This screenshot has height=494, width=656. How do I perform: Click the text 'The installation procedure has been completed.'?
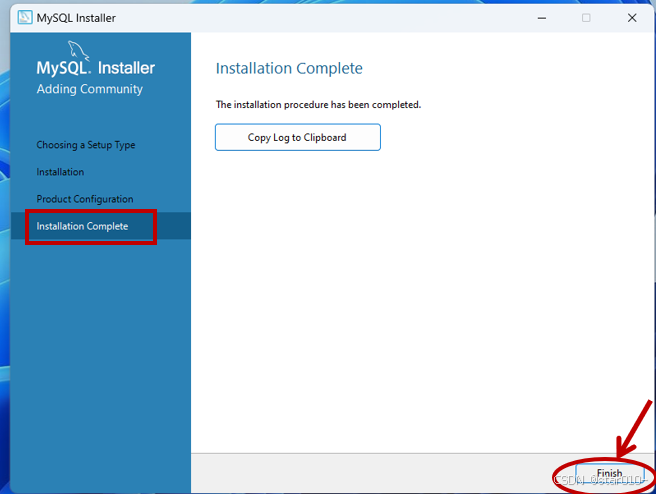(x=318, y=105)
